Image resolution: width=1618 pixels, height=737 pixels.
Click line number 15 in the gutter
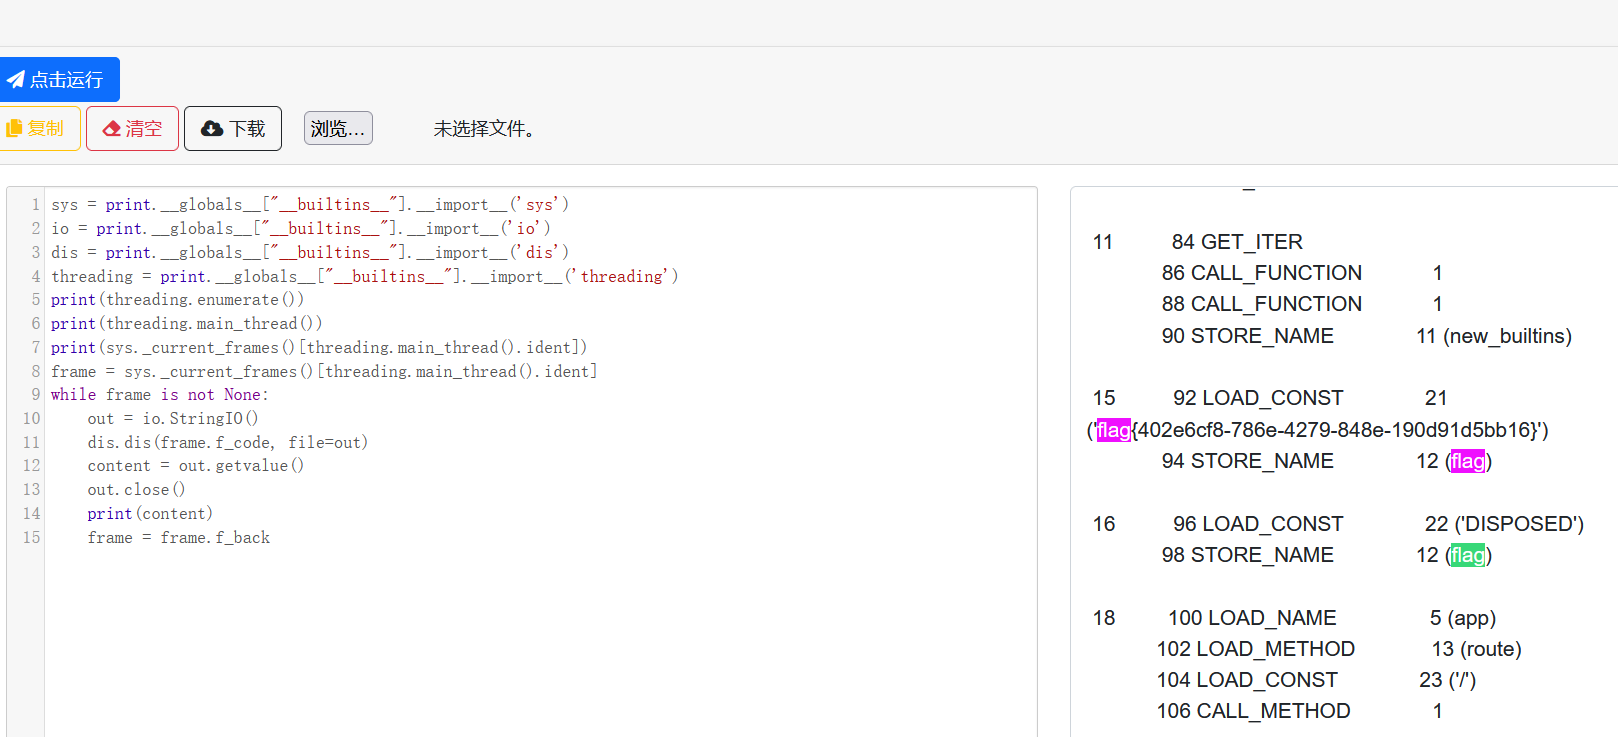[x=31, y=537]
